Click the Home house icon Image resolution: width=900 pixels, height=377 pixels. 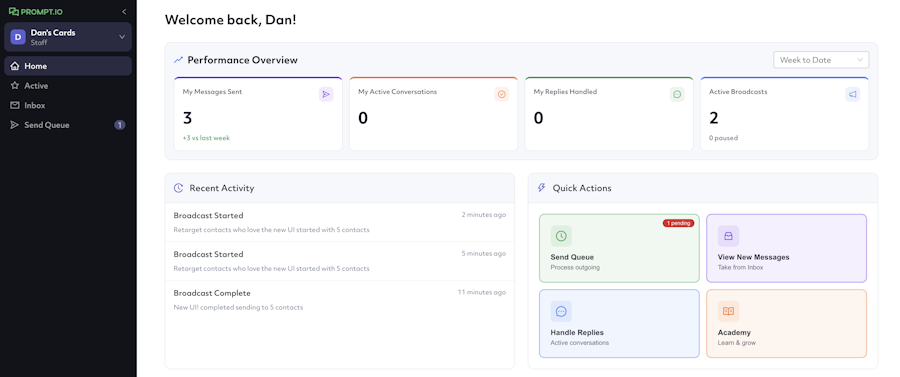coord(15,66)
